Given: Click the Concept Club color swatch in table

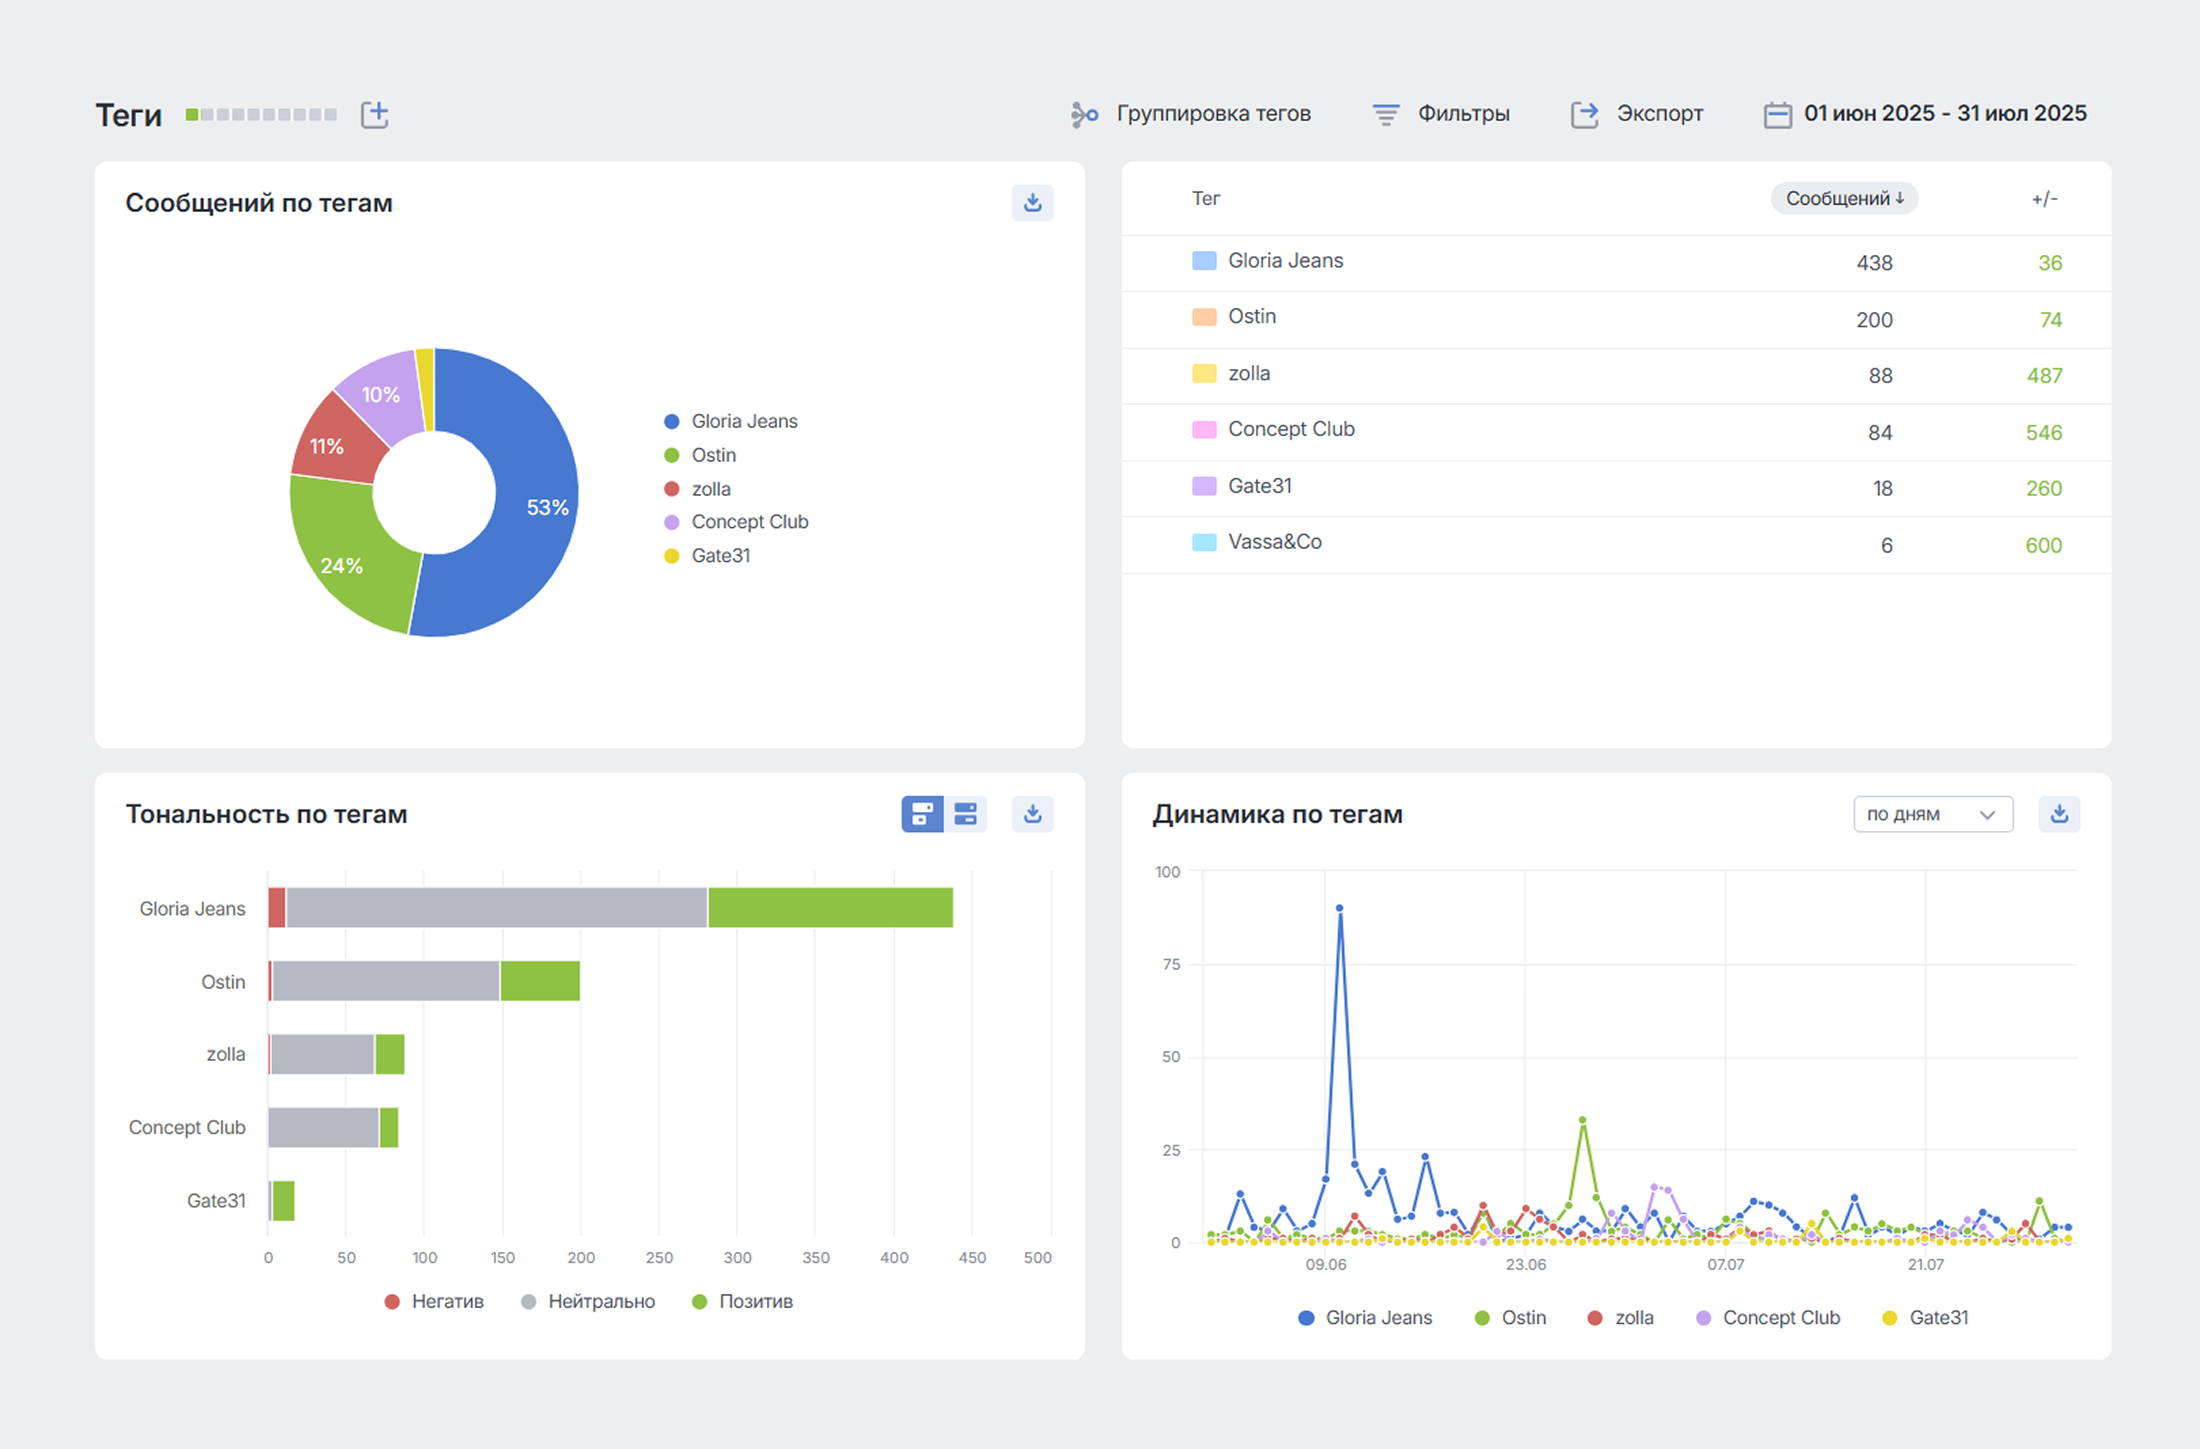Looking at the screenshot, I should click(1204, 430).
